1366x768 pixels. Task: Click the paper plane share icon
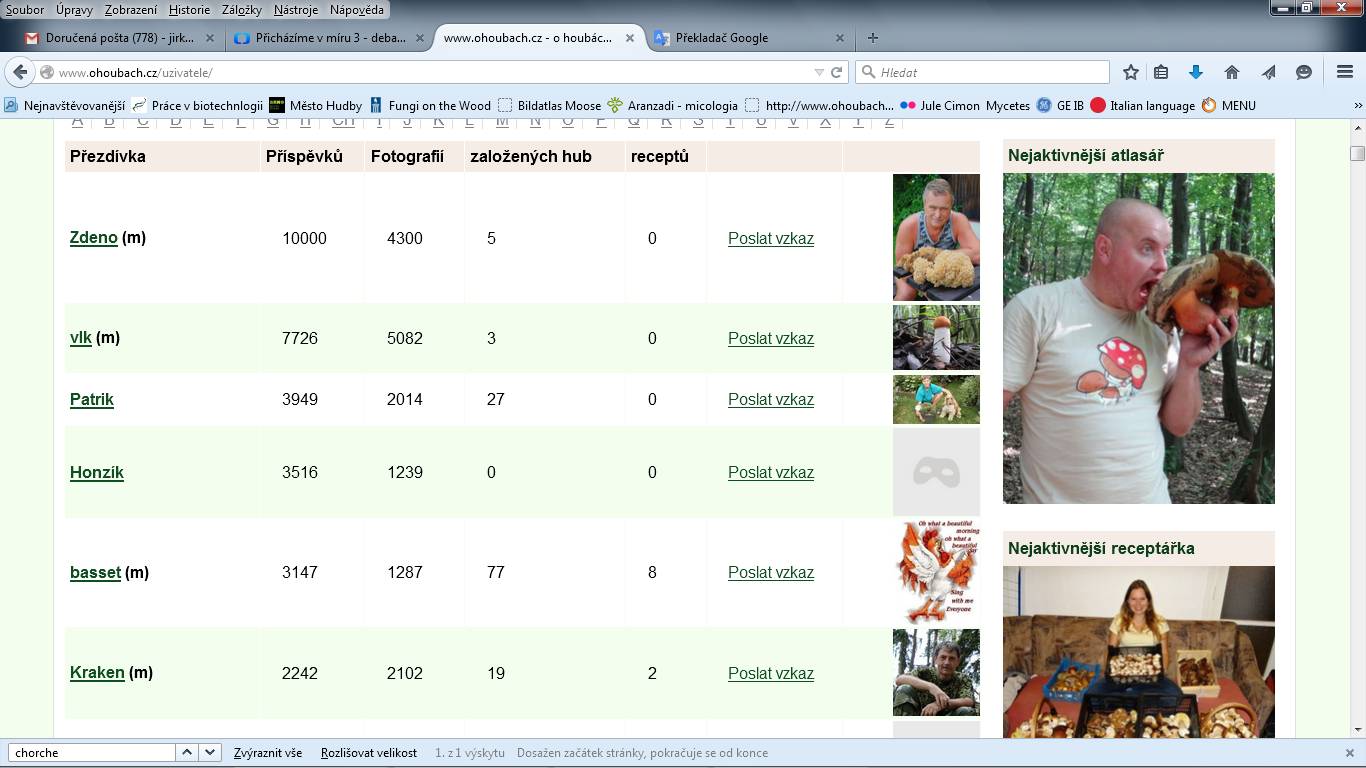coord(1268,72)
